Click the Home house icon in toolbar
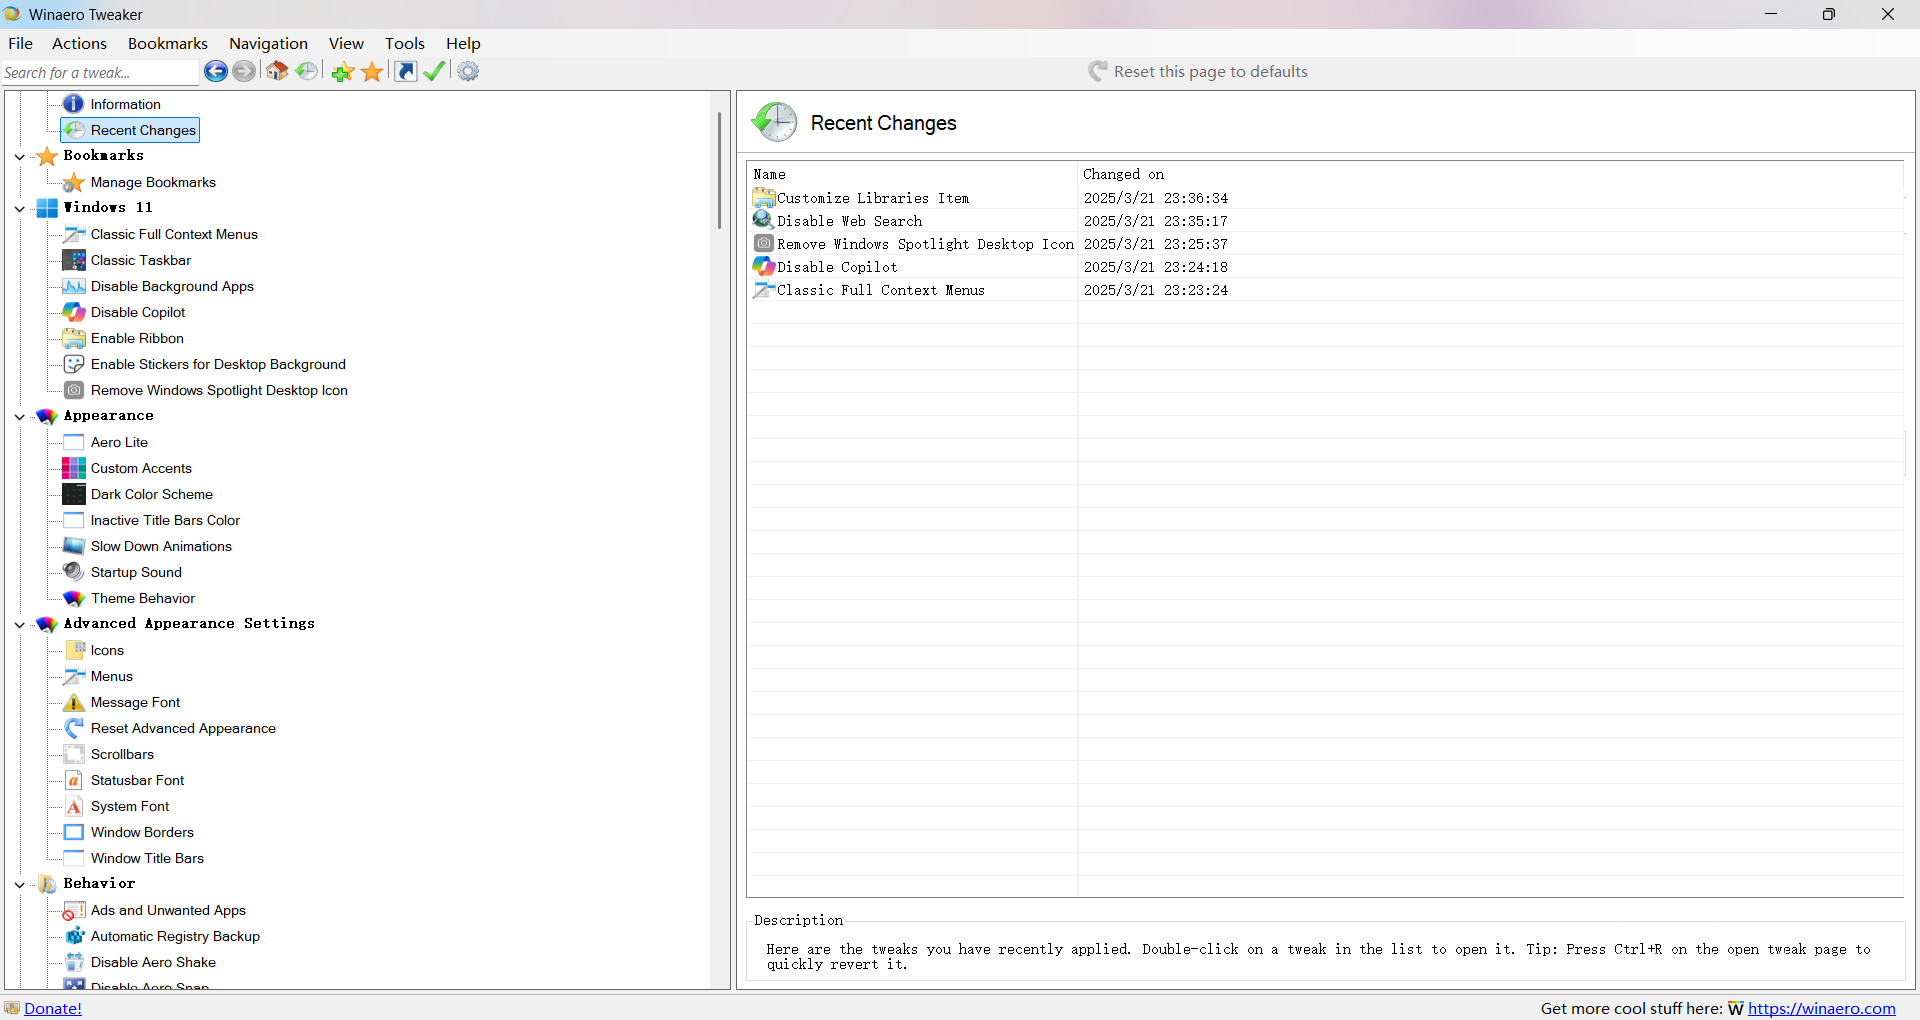This screenshot has height=1020, width=1920. pyautogui.click(x=277, y=71)
